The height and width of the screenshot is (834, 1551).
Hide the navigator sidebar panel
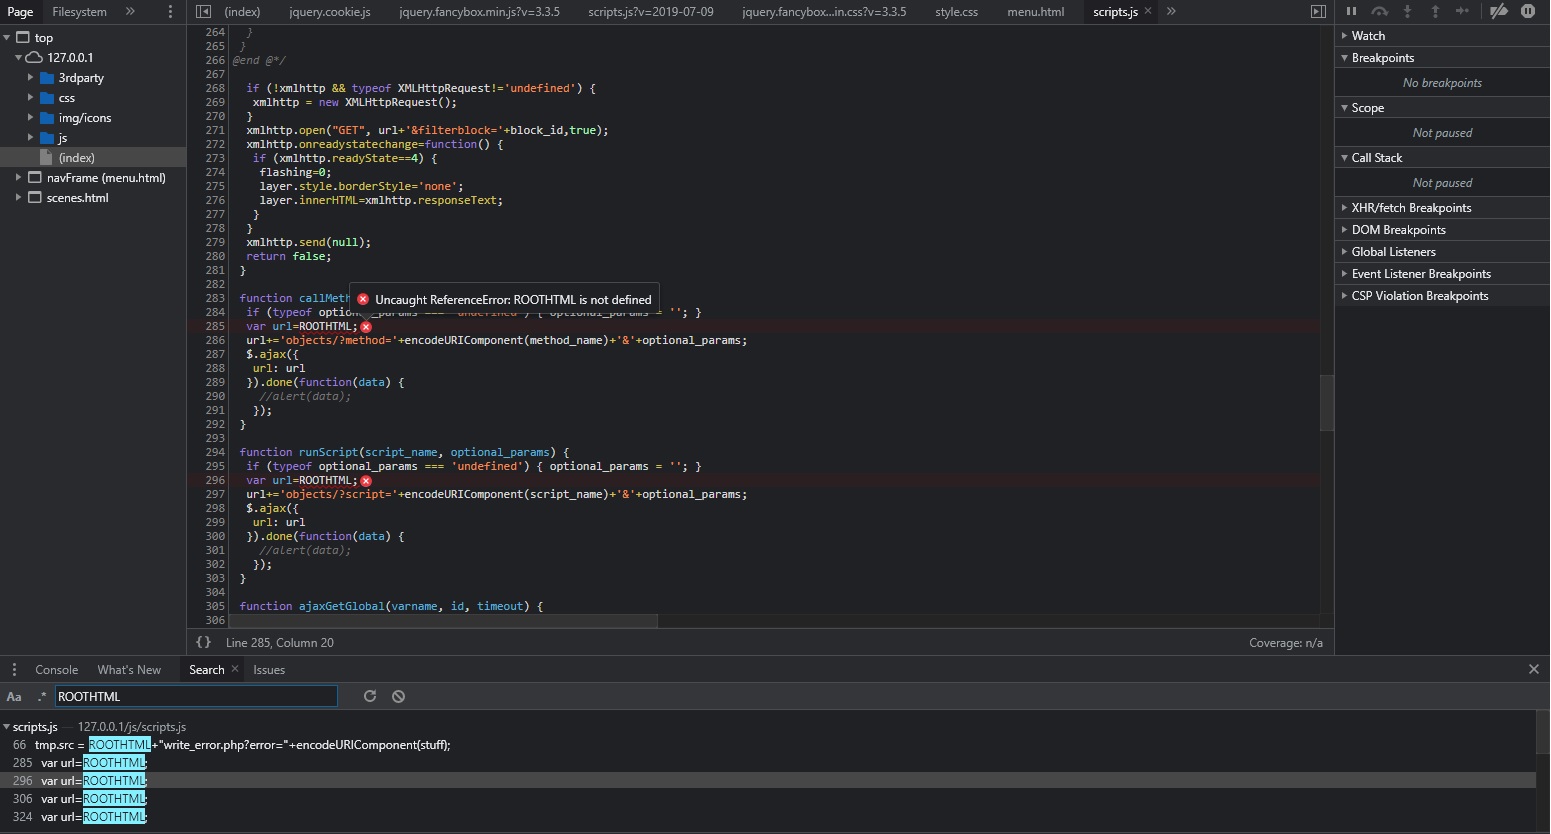coord(204,11)
